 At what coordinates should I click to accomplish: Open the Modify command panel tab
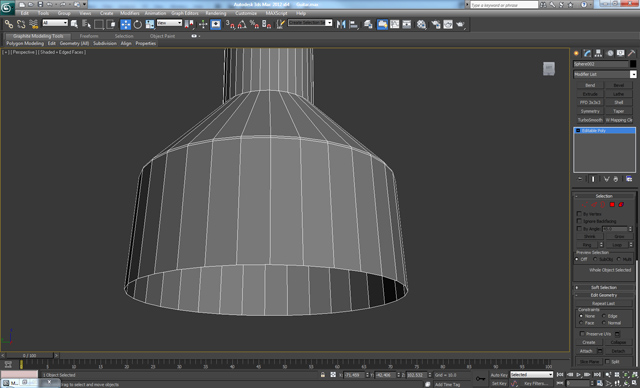tap(587, 53)
